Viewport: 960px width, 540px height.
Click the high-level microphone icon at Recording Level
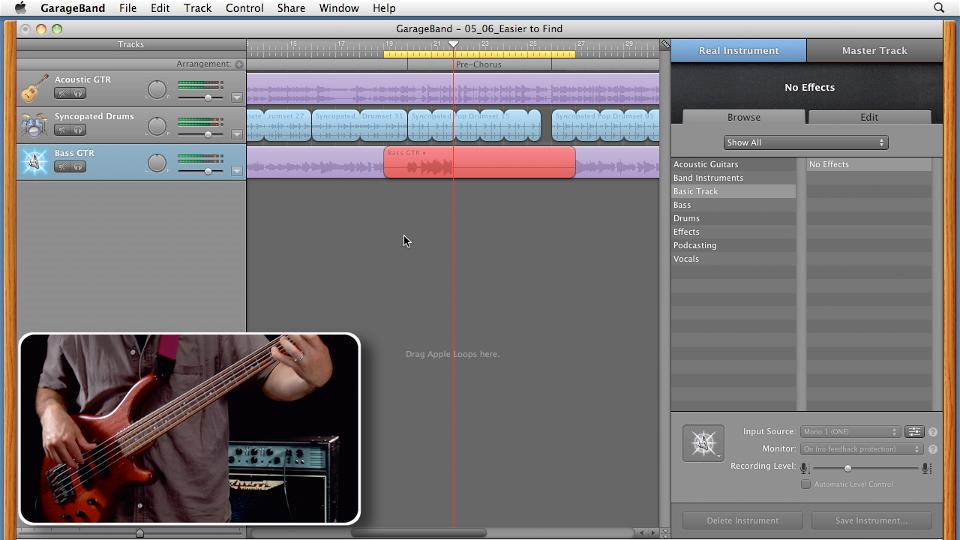point(927,468)
